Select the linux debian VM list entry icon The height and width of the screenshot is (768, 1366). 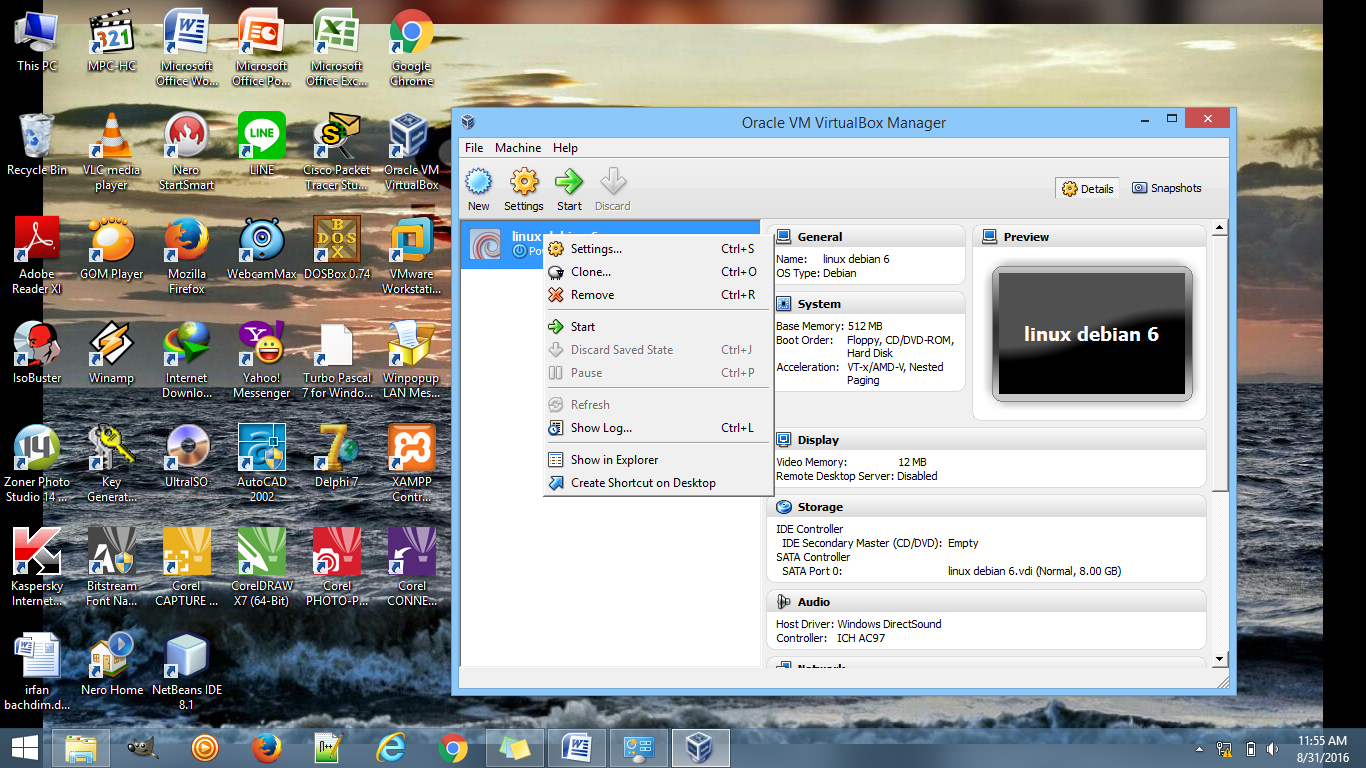[486, 244]
